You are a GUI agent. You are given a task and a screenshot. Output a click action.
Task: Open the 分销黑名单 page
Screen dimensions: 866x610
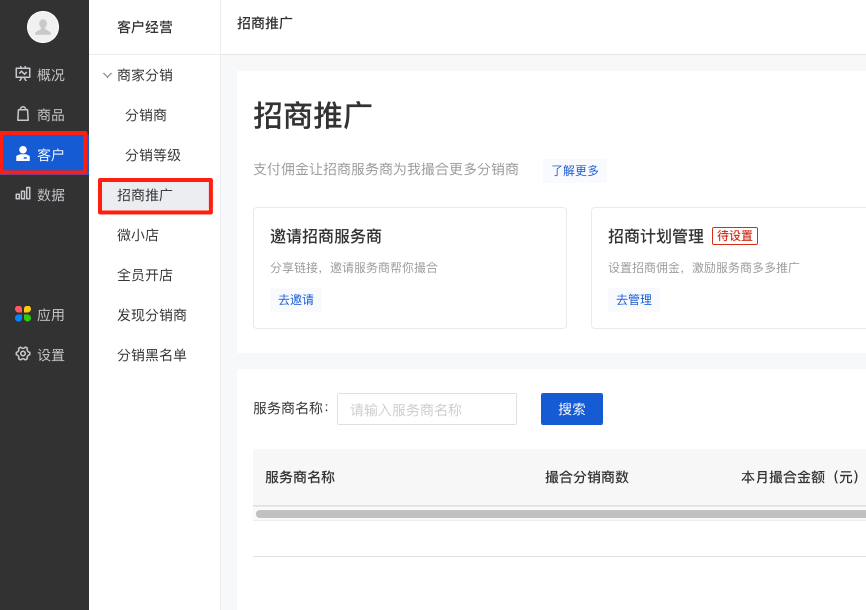[152, 355]
